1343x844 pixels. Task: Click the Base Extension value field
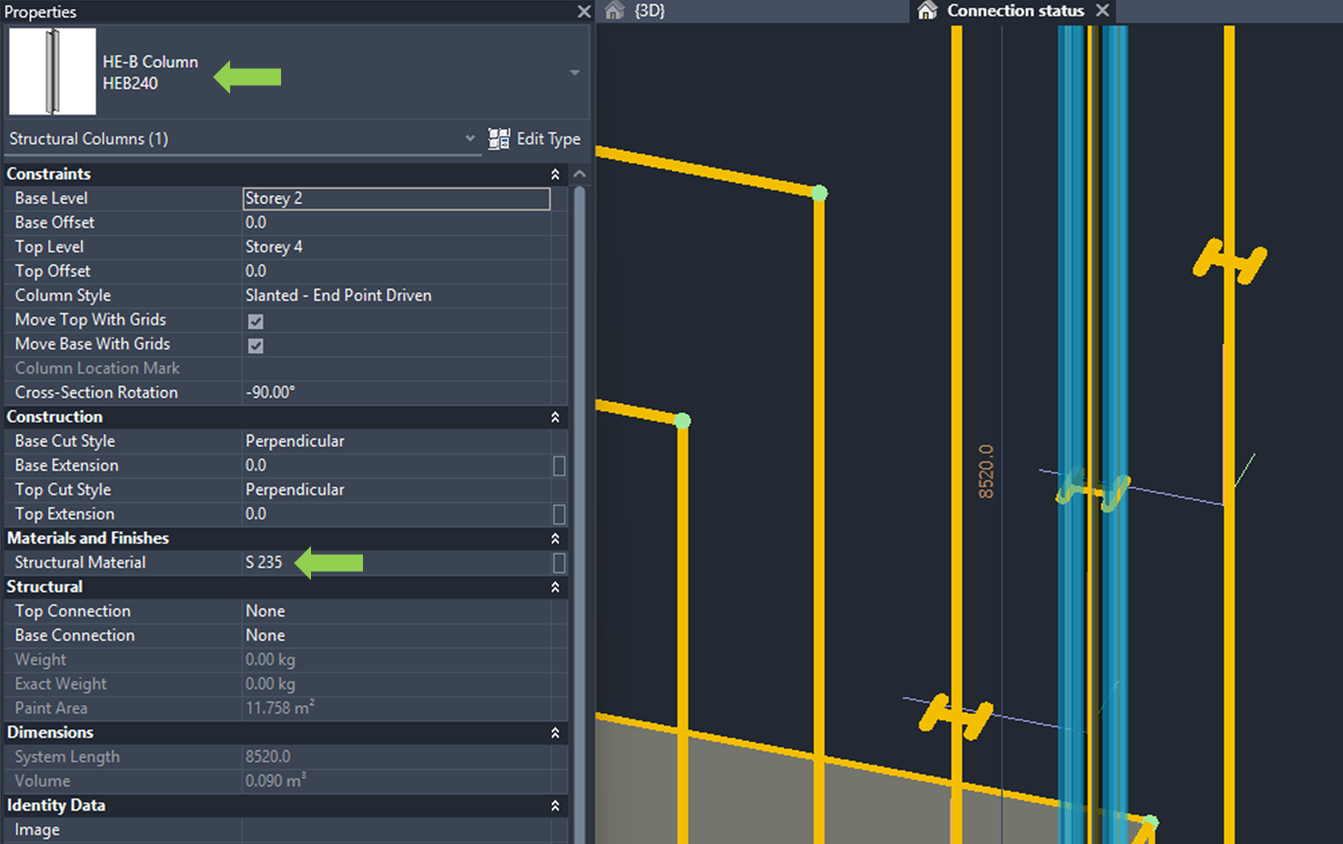click(x=396, y=465)
